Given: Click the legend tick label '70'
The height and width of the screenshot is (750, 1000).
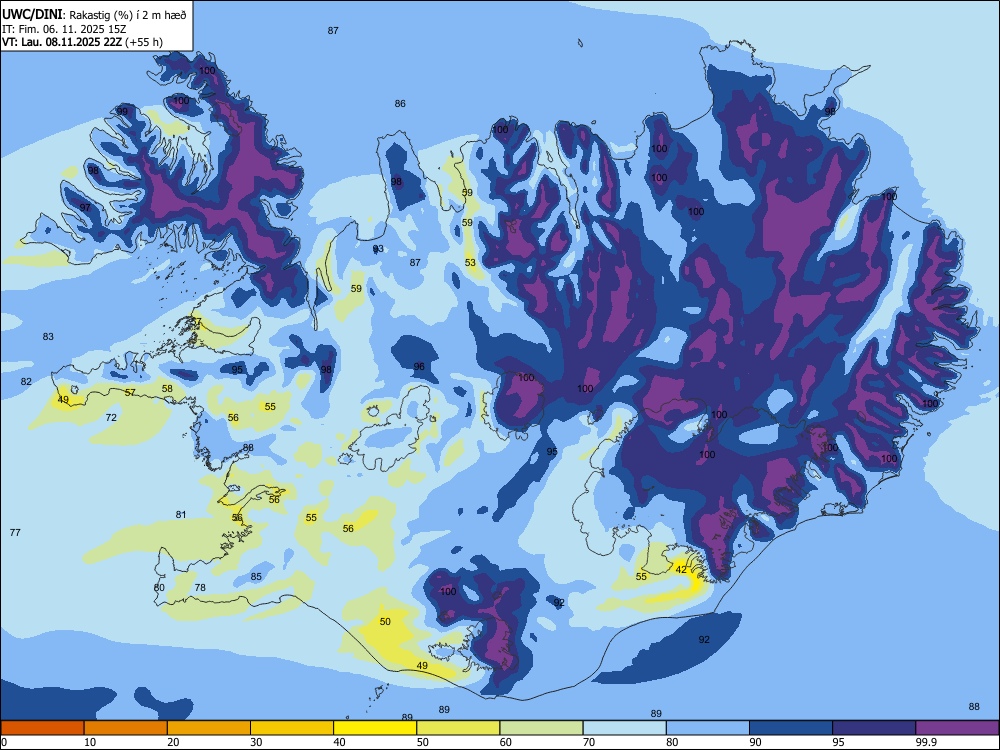Looking at the screenshot, I should tap(589, 742).
